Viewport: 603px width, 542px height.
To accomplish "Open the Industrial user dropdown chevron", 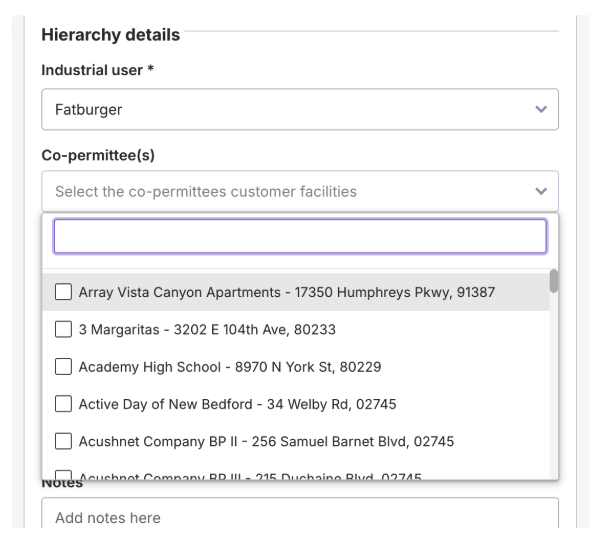I will point(542,110).
